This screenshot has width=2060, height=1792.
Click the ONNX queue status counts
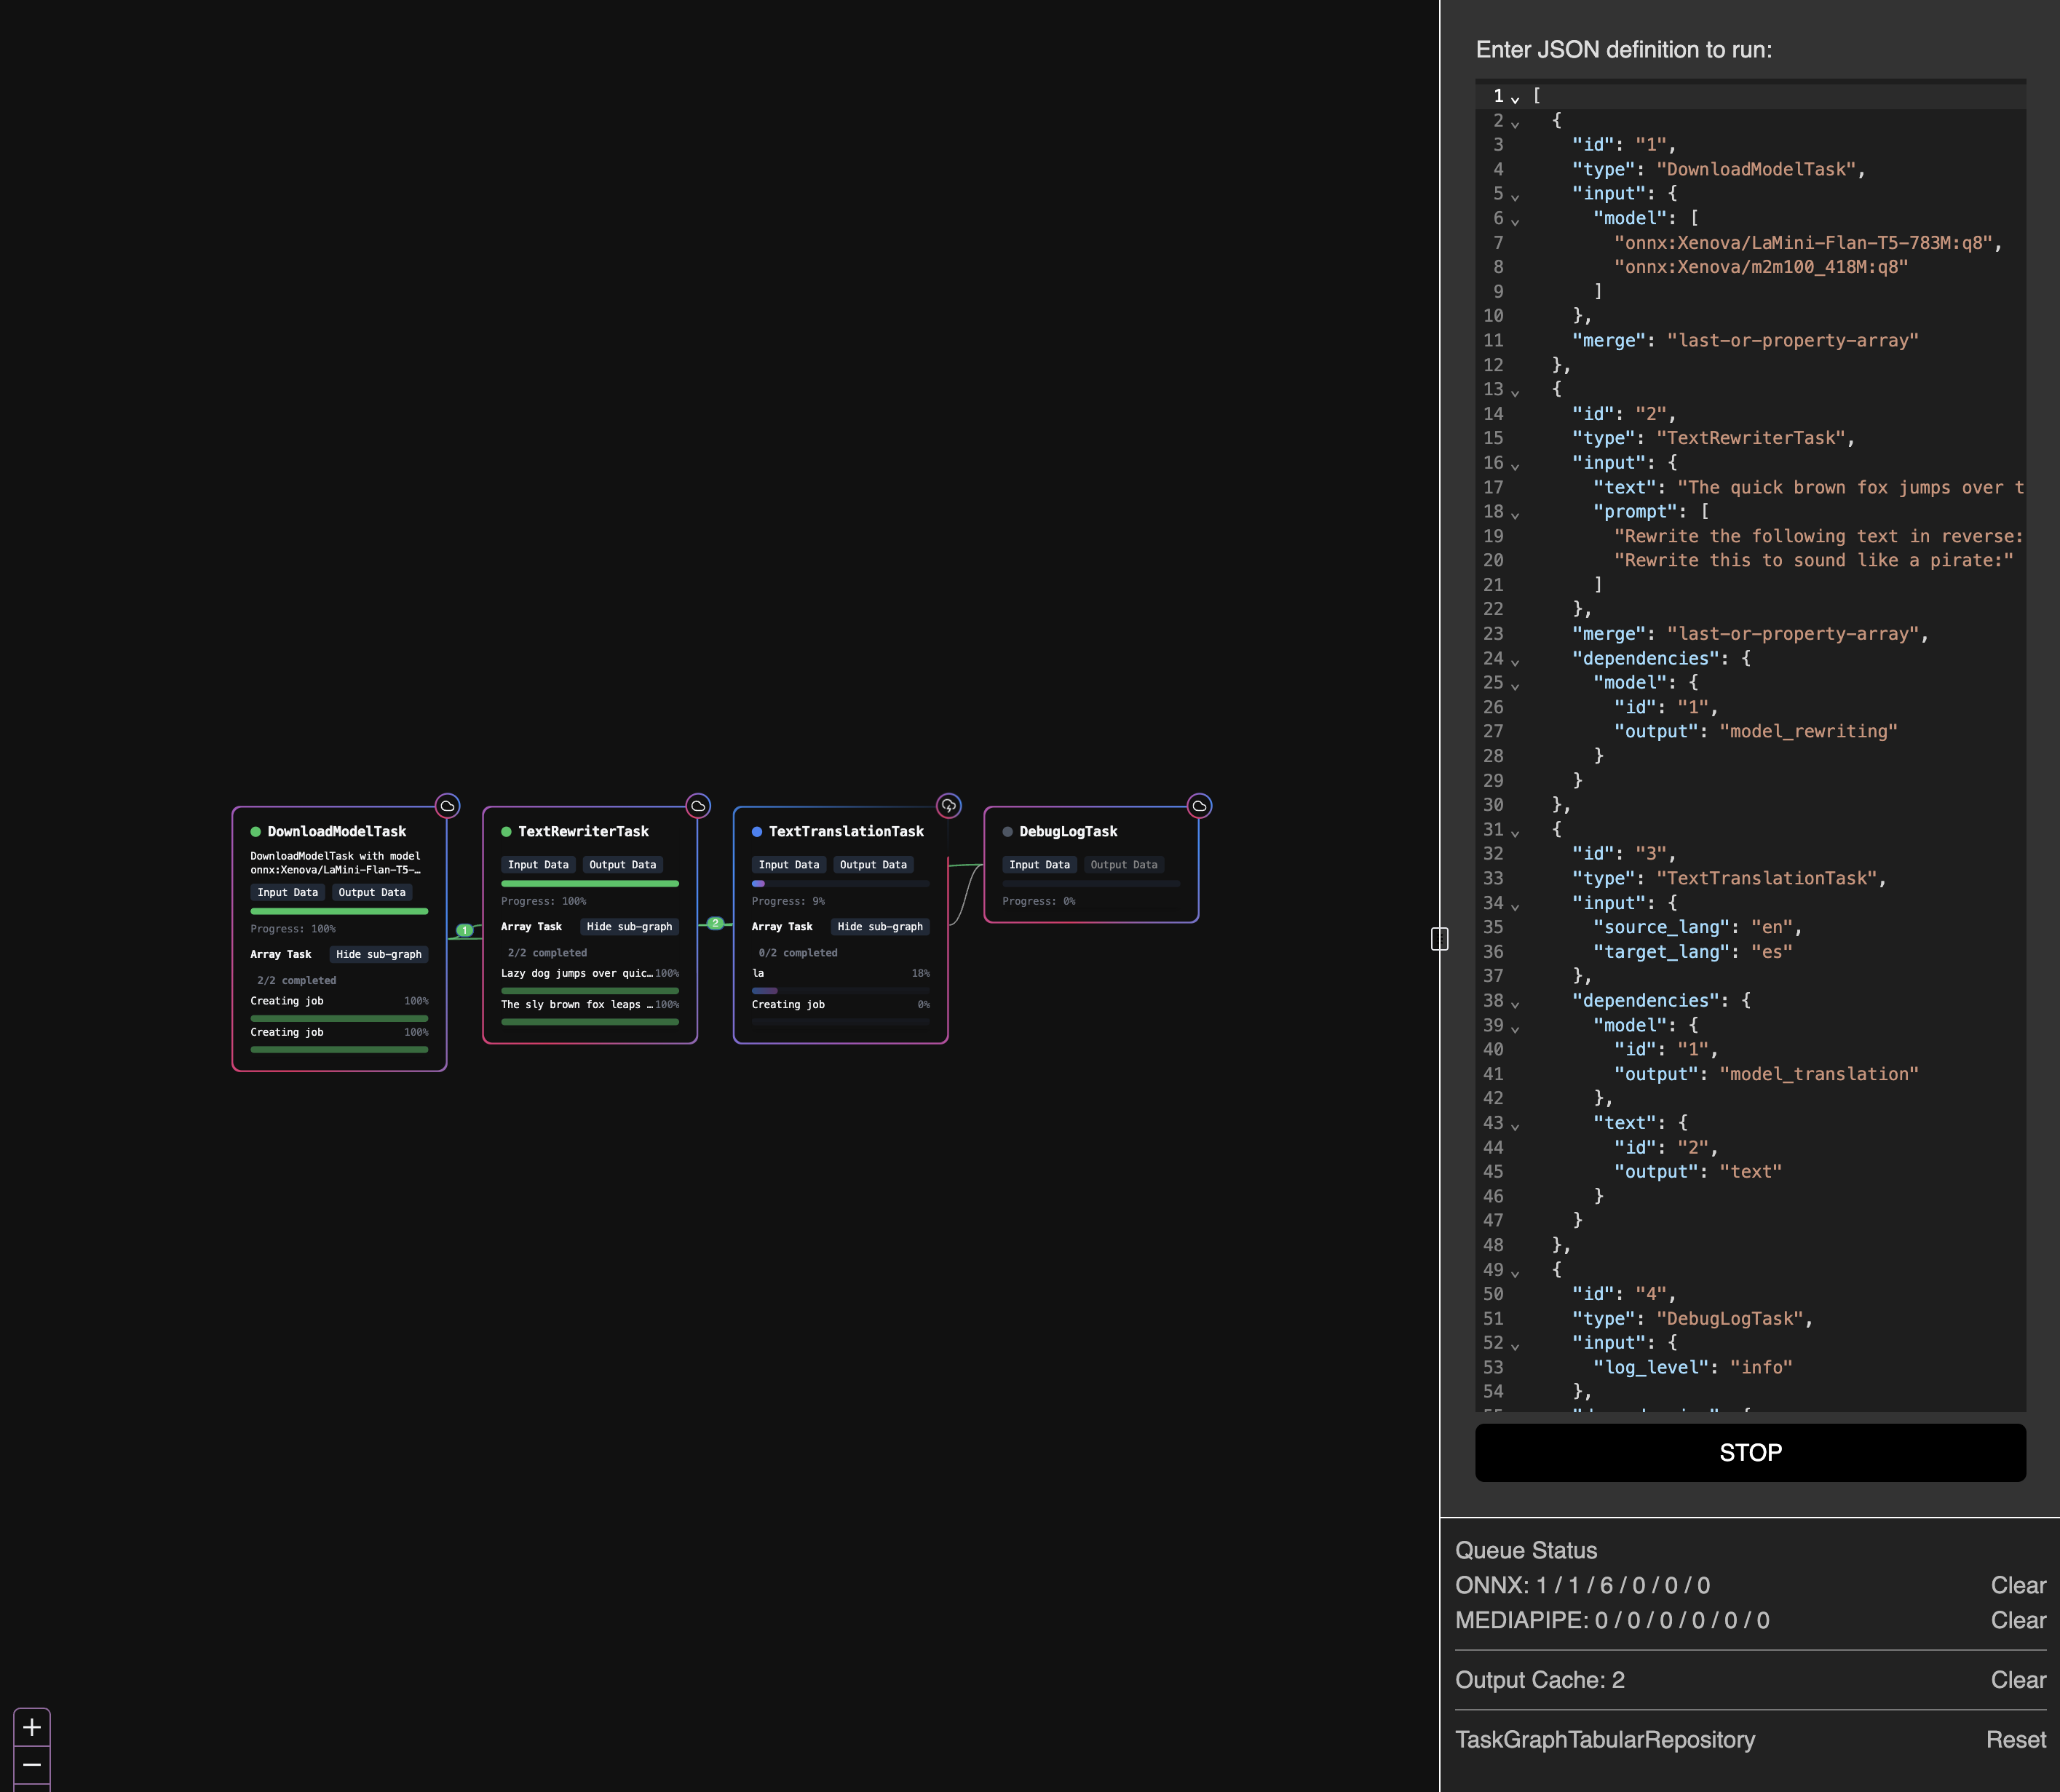coord(1623,1585)
